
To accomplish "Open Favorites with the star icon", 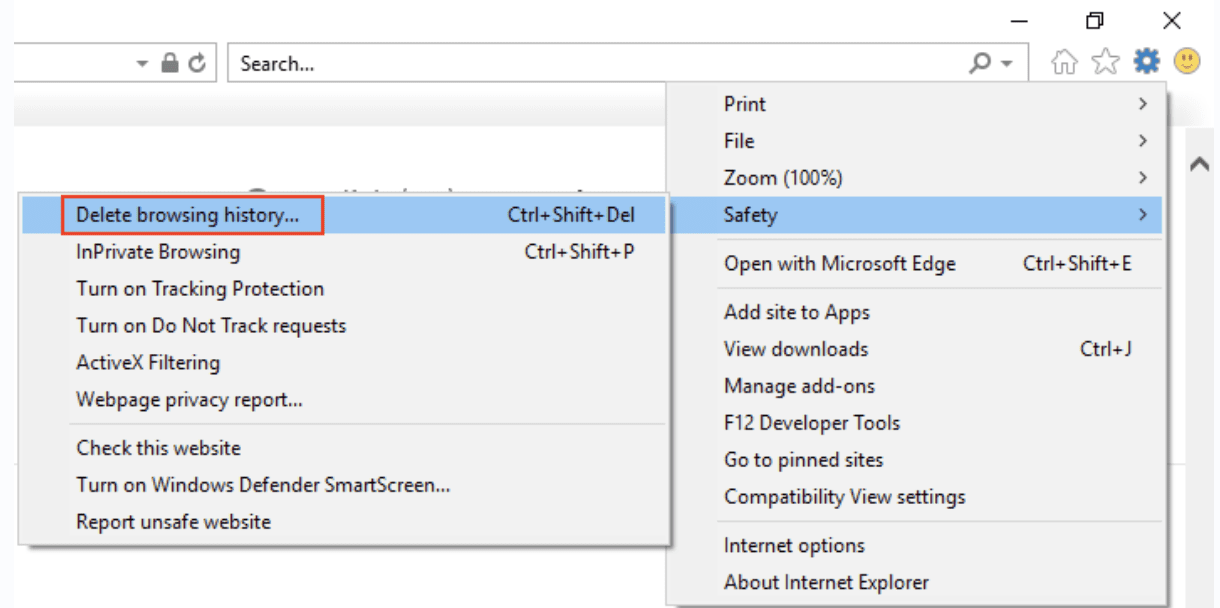I will pos(1105,63).
